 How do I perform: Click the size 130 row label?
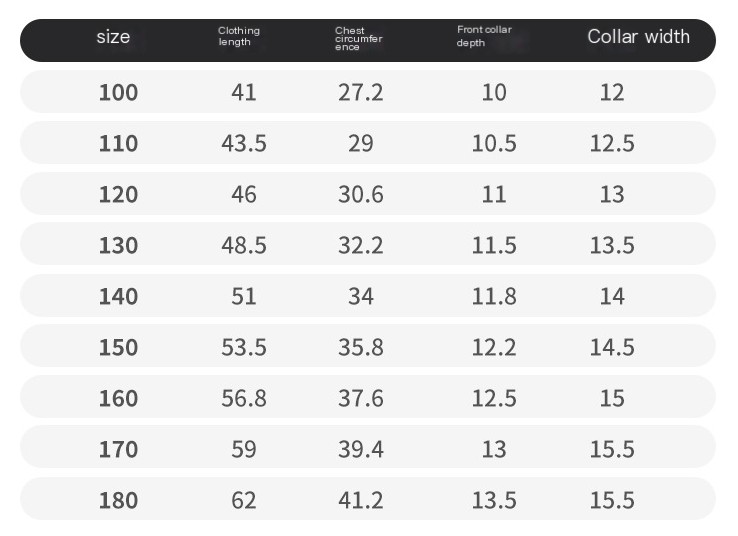click(x=118, y=245)
